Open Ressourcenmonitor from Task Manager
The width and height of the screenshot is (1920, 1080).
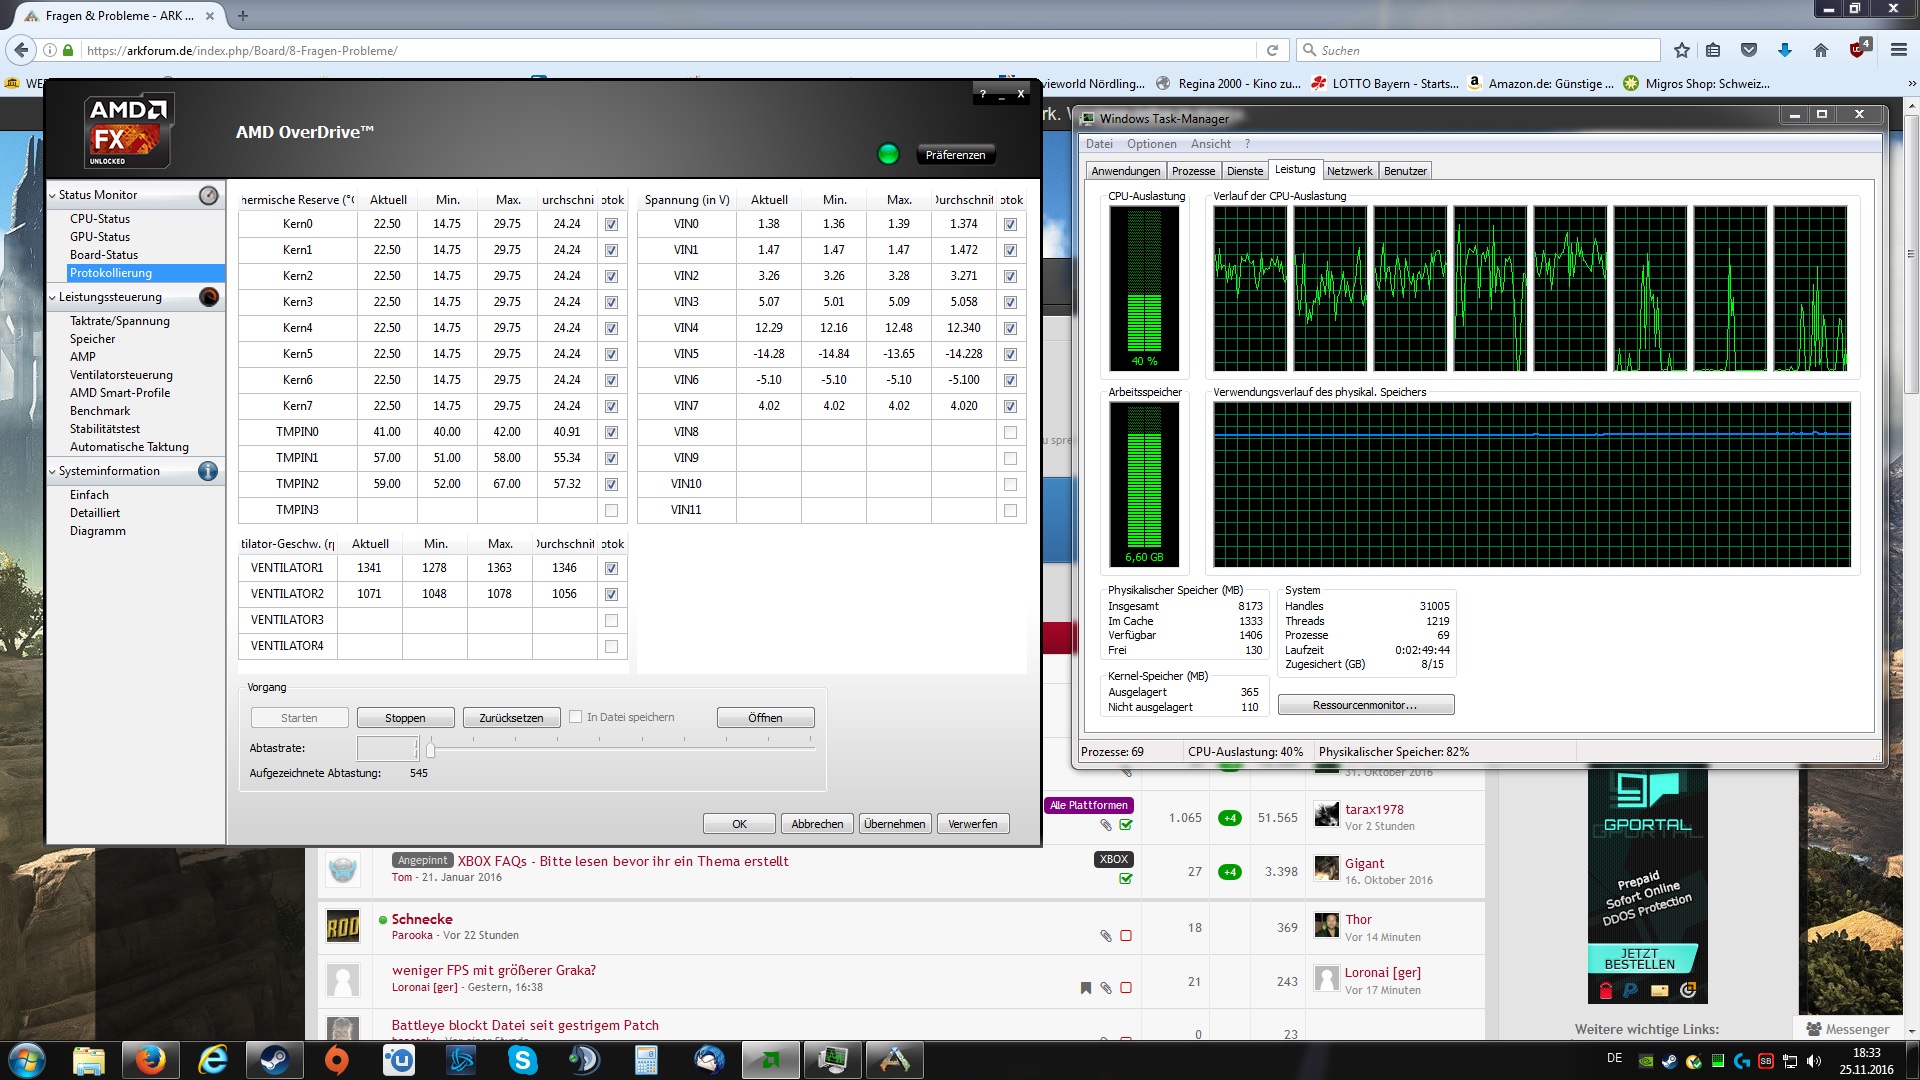coord(1365,705)
